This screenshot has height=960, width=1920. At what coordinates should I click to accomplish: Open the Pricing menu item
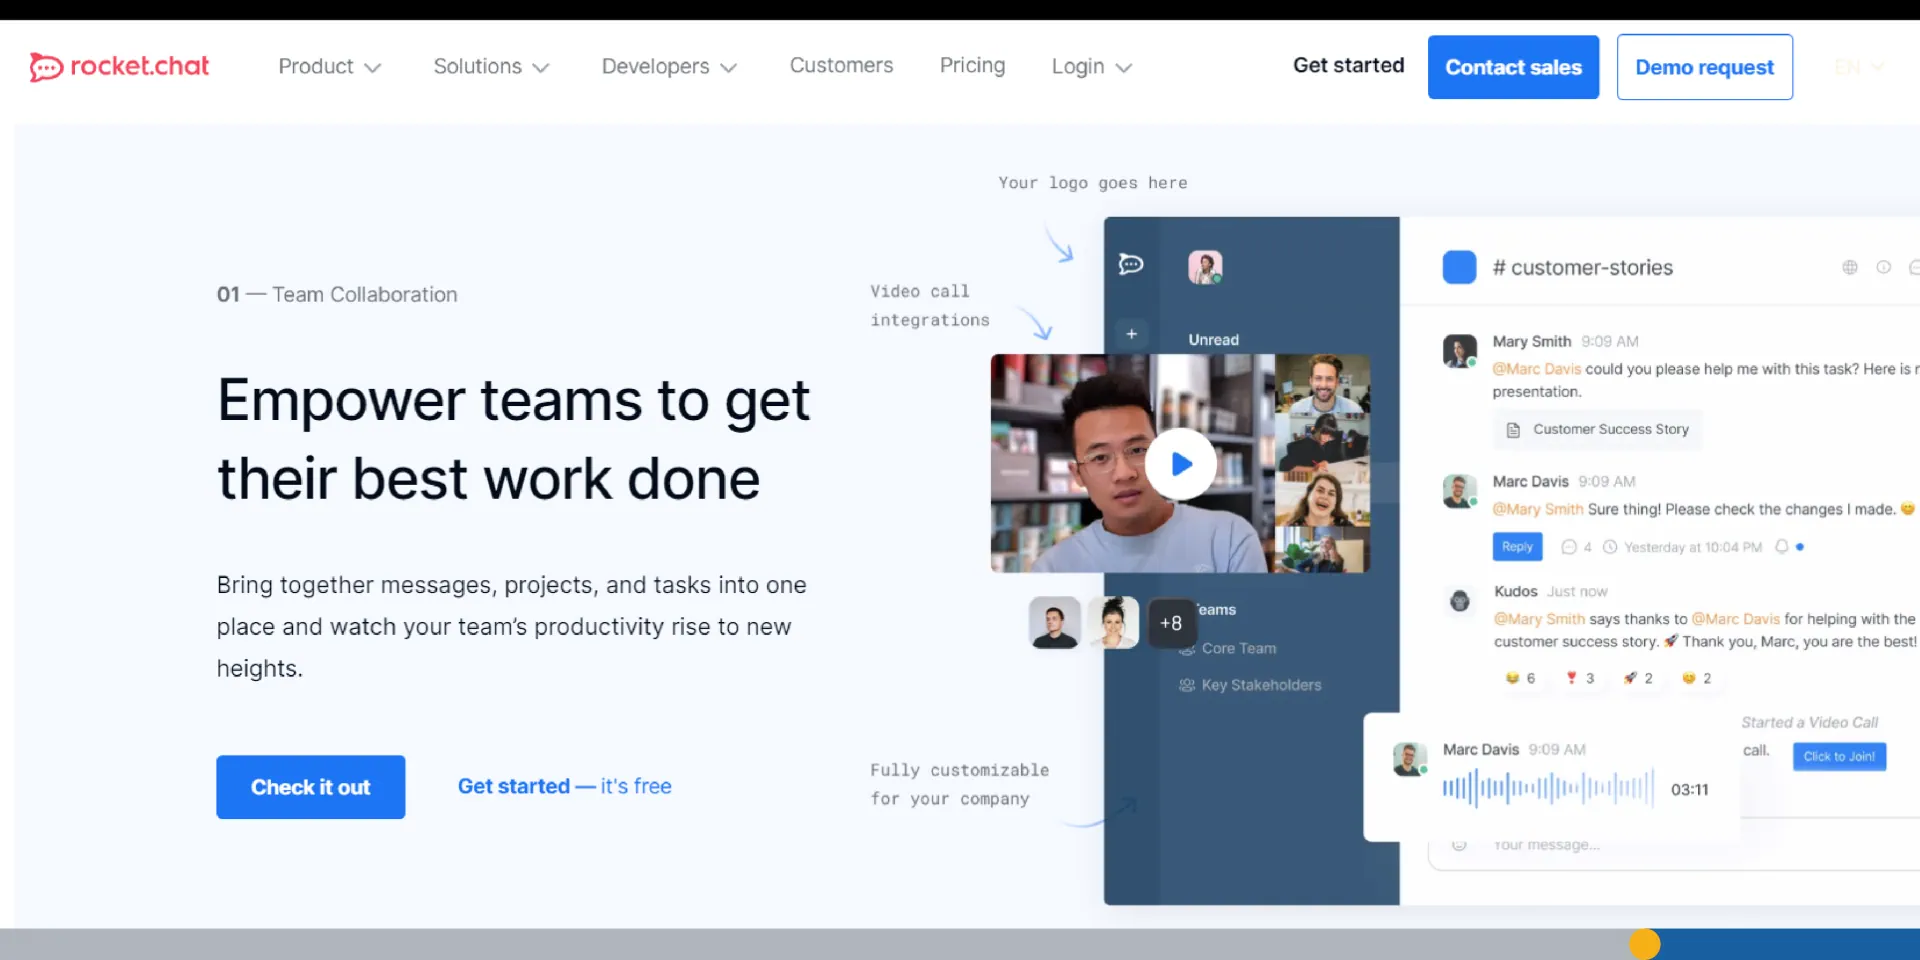pos(972,66)
